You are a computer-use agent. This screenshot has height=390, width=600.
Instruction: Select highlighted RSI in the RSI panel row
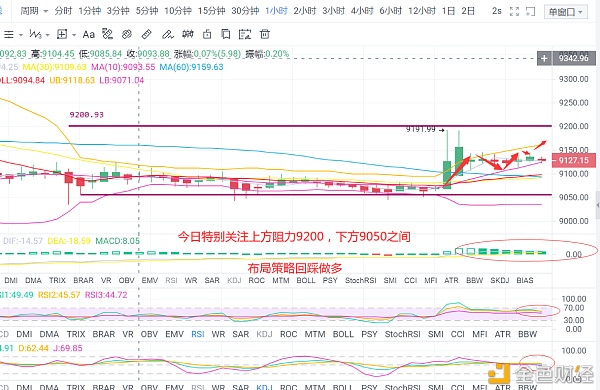tap(197, 334)
